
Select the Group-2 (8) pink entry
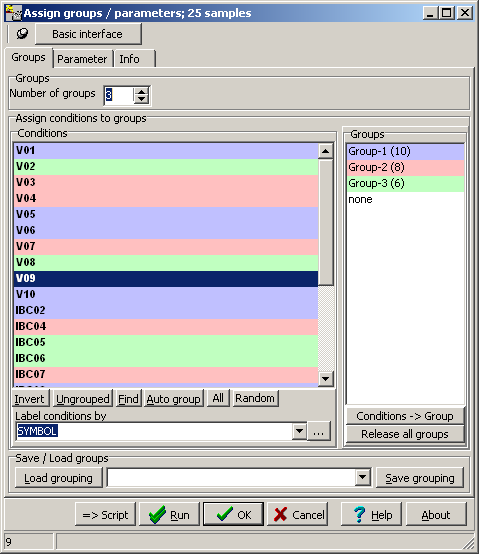(x=406, y=167)
